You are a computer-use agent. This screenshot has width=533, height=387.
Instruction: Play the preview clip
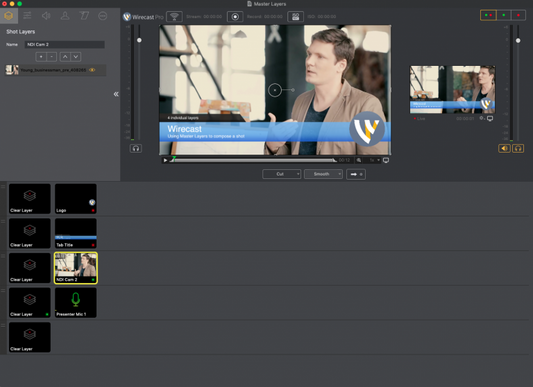point(165,160)
